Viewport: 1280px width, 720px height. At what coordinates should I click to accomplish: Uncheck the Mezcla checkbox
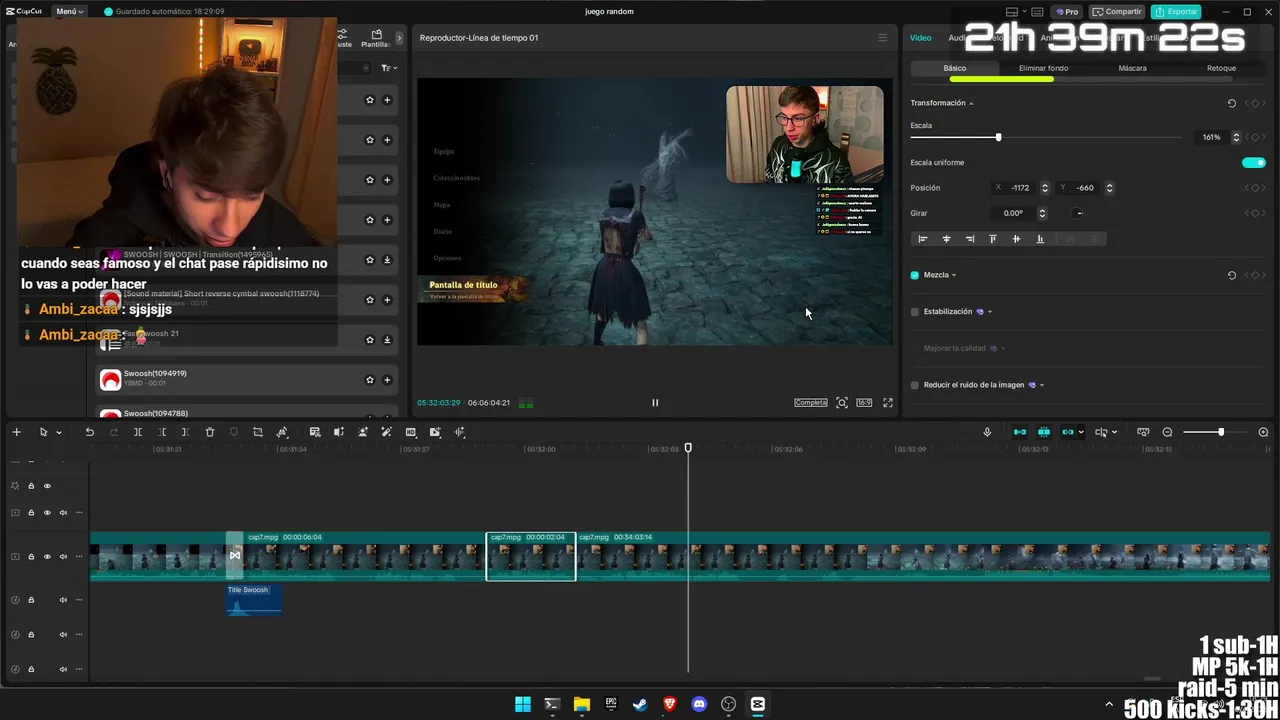point(915,275)
